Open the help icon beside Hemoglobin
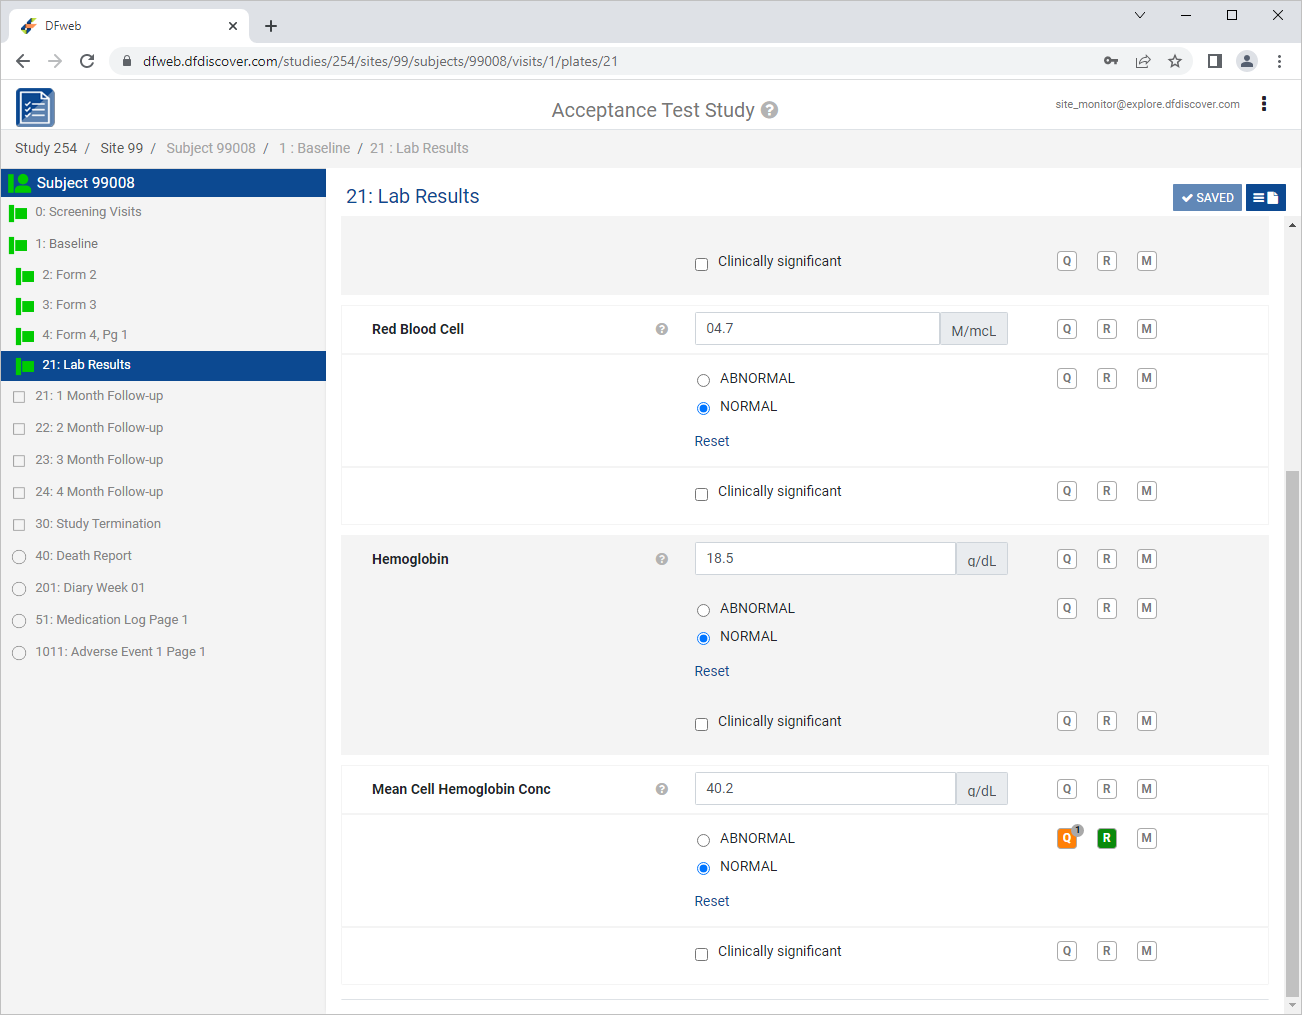 pyautogui.click(x=662, y=559)
